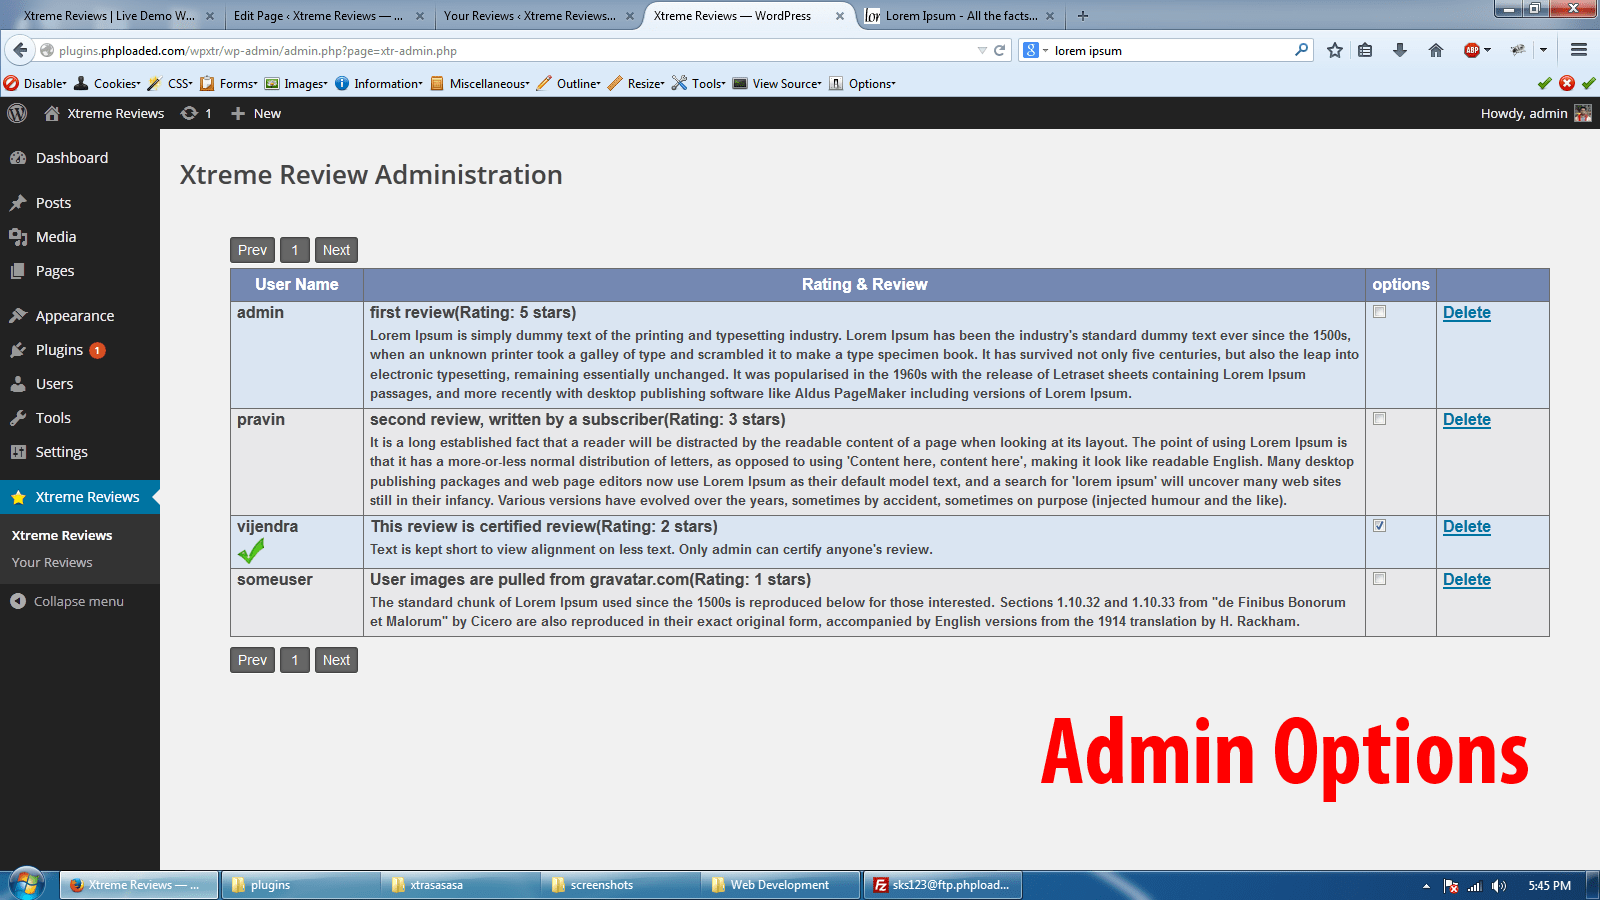This screenshot has height=900, width=1600.
Task: Expand the View Source dropdown
Action: coord(777,83)
